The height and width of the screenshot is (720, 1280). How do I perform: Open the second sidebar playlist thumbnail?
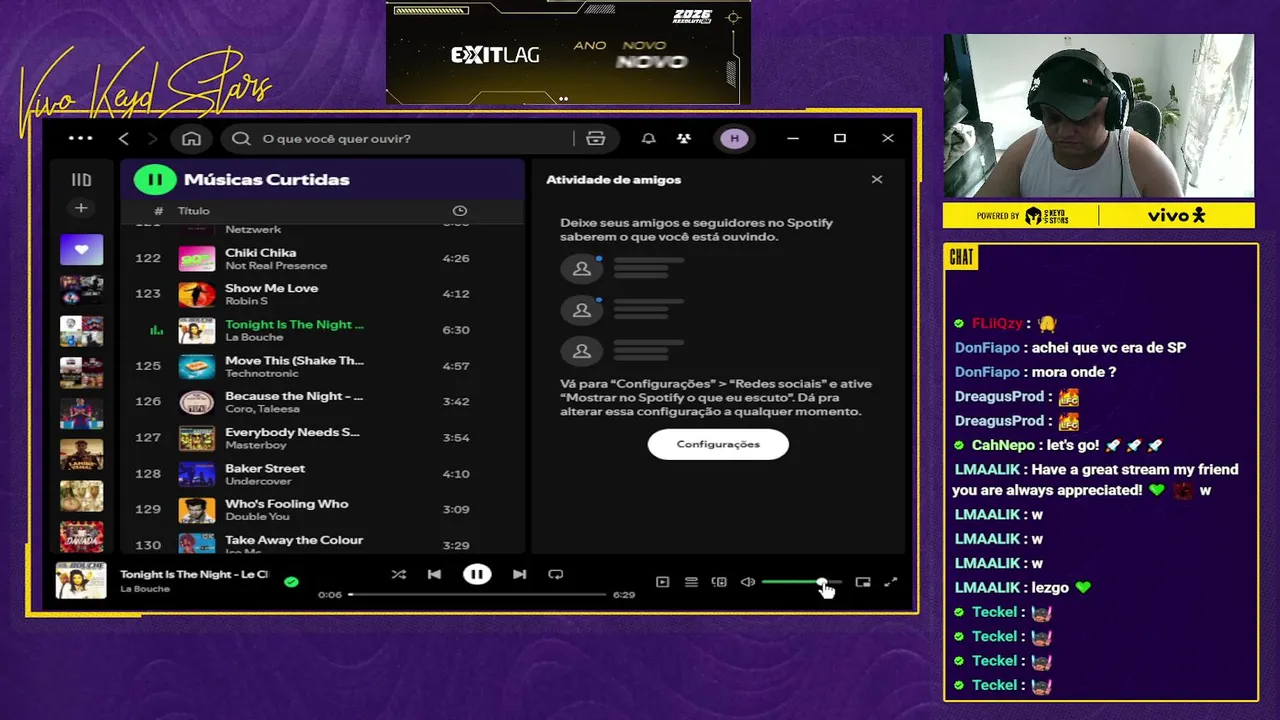coord(81,290)
